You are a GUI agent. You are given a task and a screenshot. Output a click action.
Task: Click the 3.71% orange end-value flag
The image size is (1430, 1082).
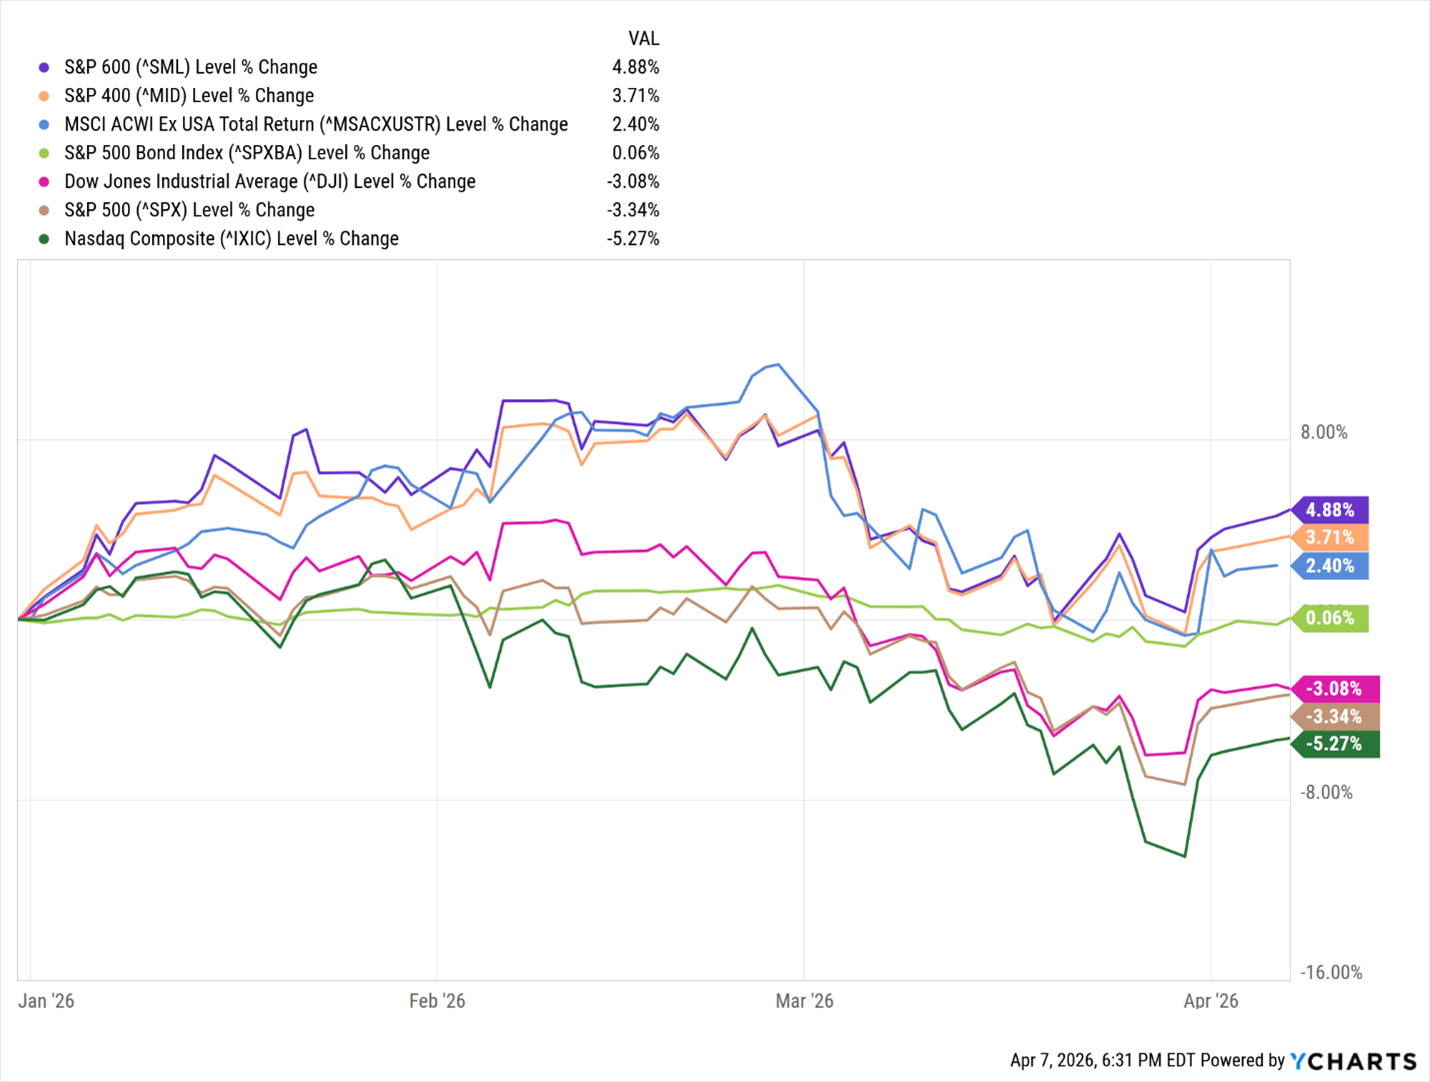tap(1331, 538)
